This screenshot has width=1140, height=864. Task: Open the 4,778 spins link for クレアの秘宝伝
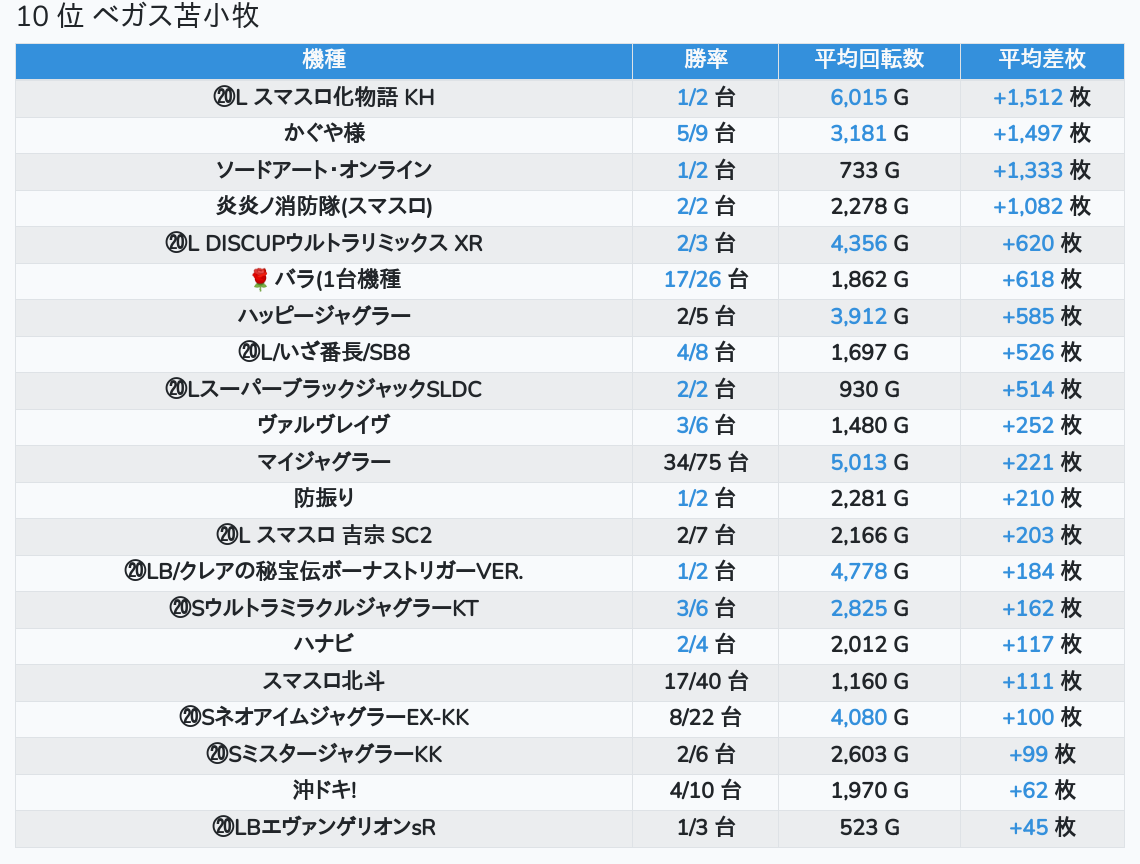point(858,571)
